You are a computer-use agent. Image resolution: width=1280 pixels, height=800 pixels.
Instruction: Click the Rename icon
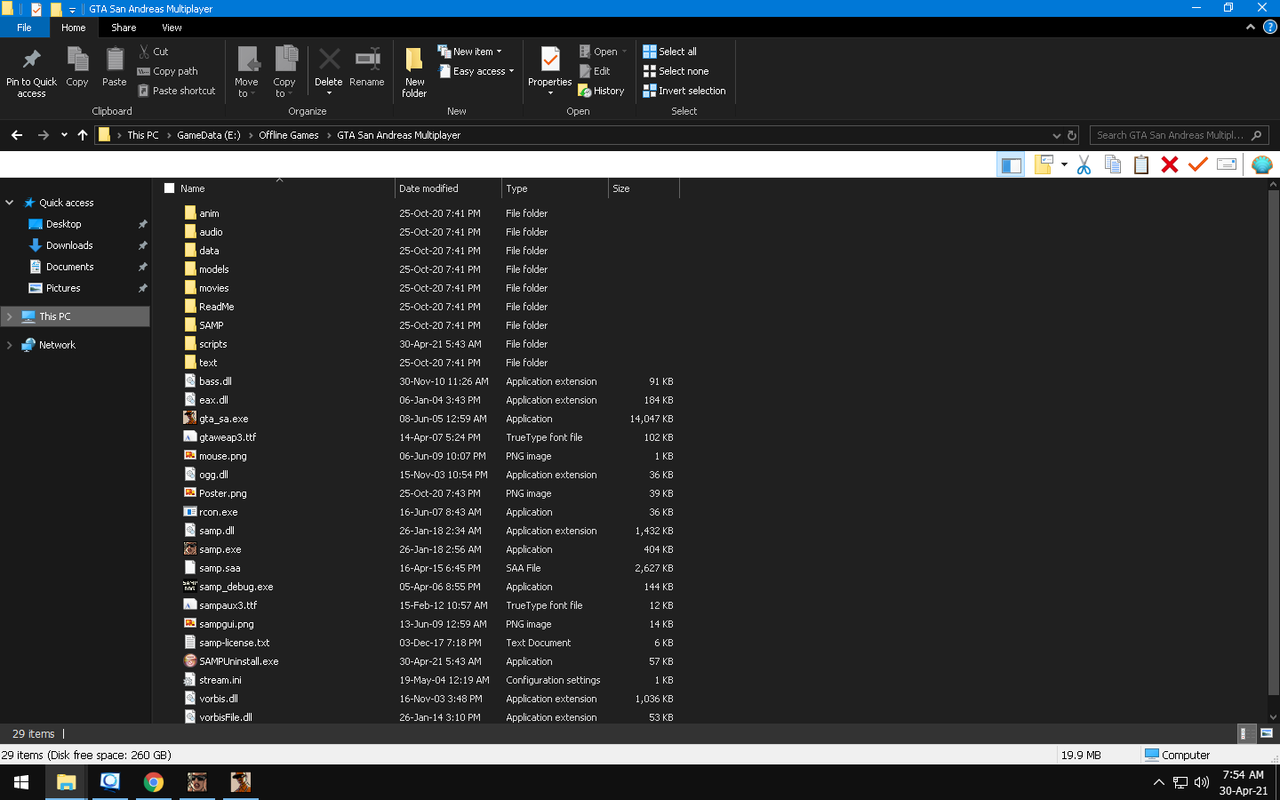367,59
